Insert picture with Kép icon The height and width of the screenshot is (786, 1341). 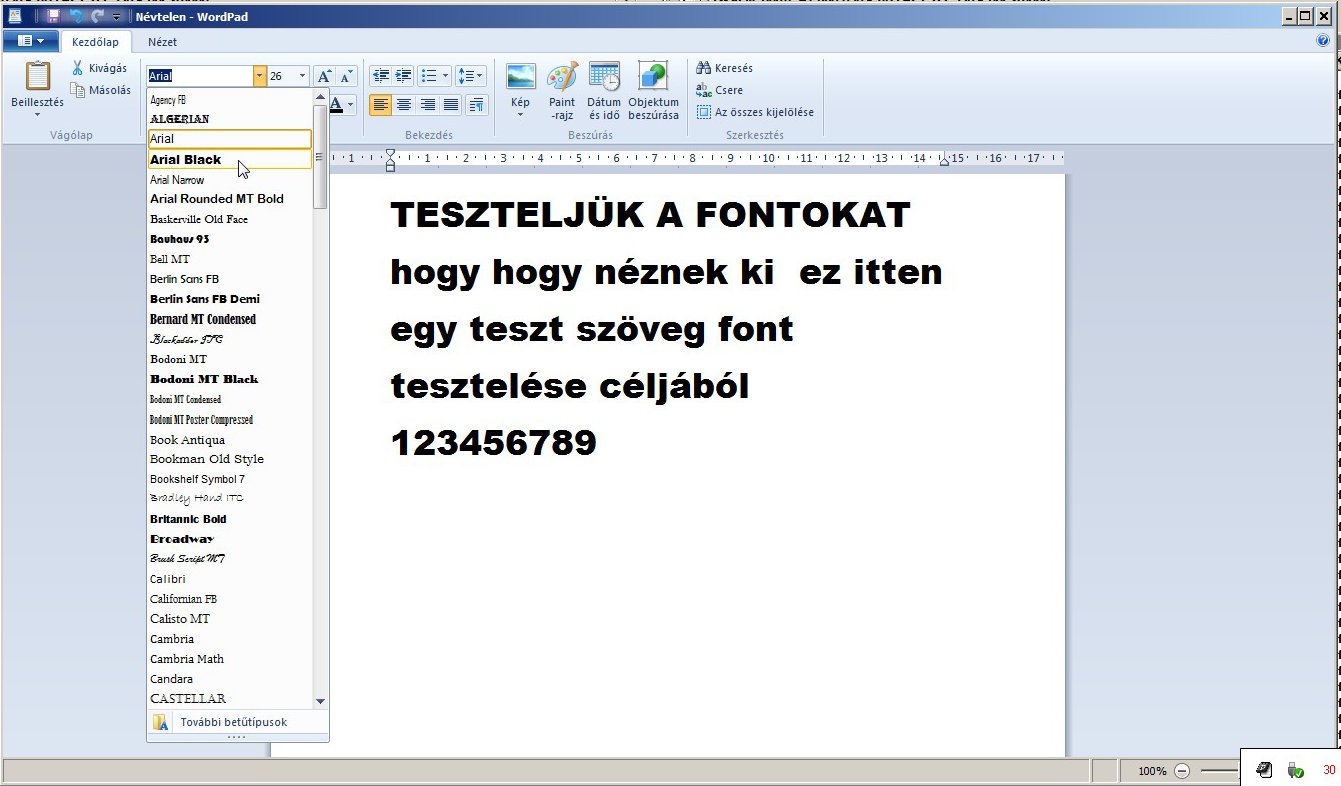point(520,77)
